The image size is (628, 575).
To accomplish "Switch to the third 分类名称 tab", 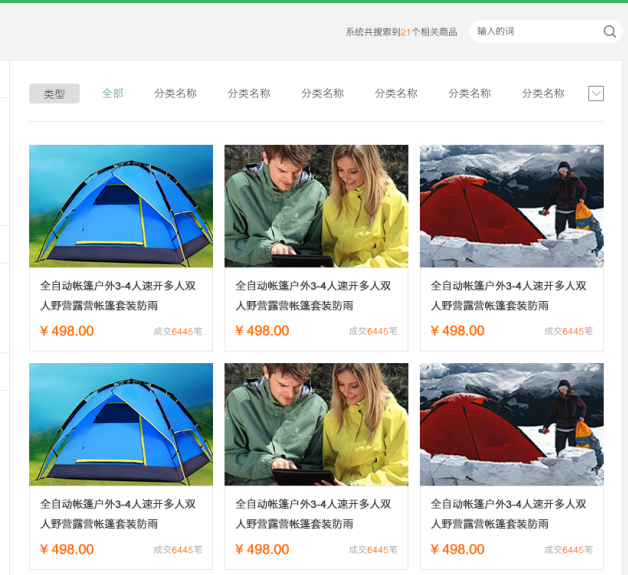I will pos(322,93).
